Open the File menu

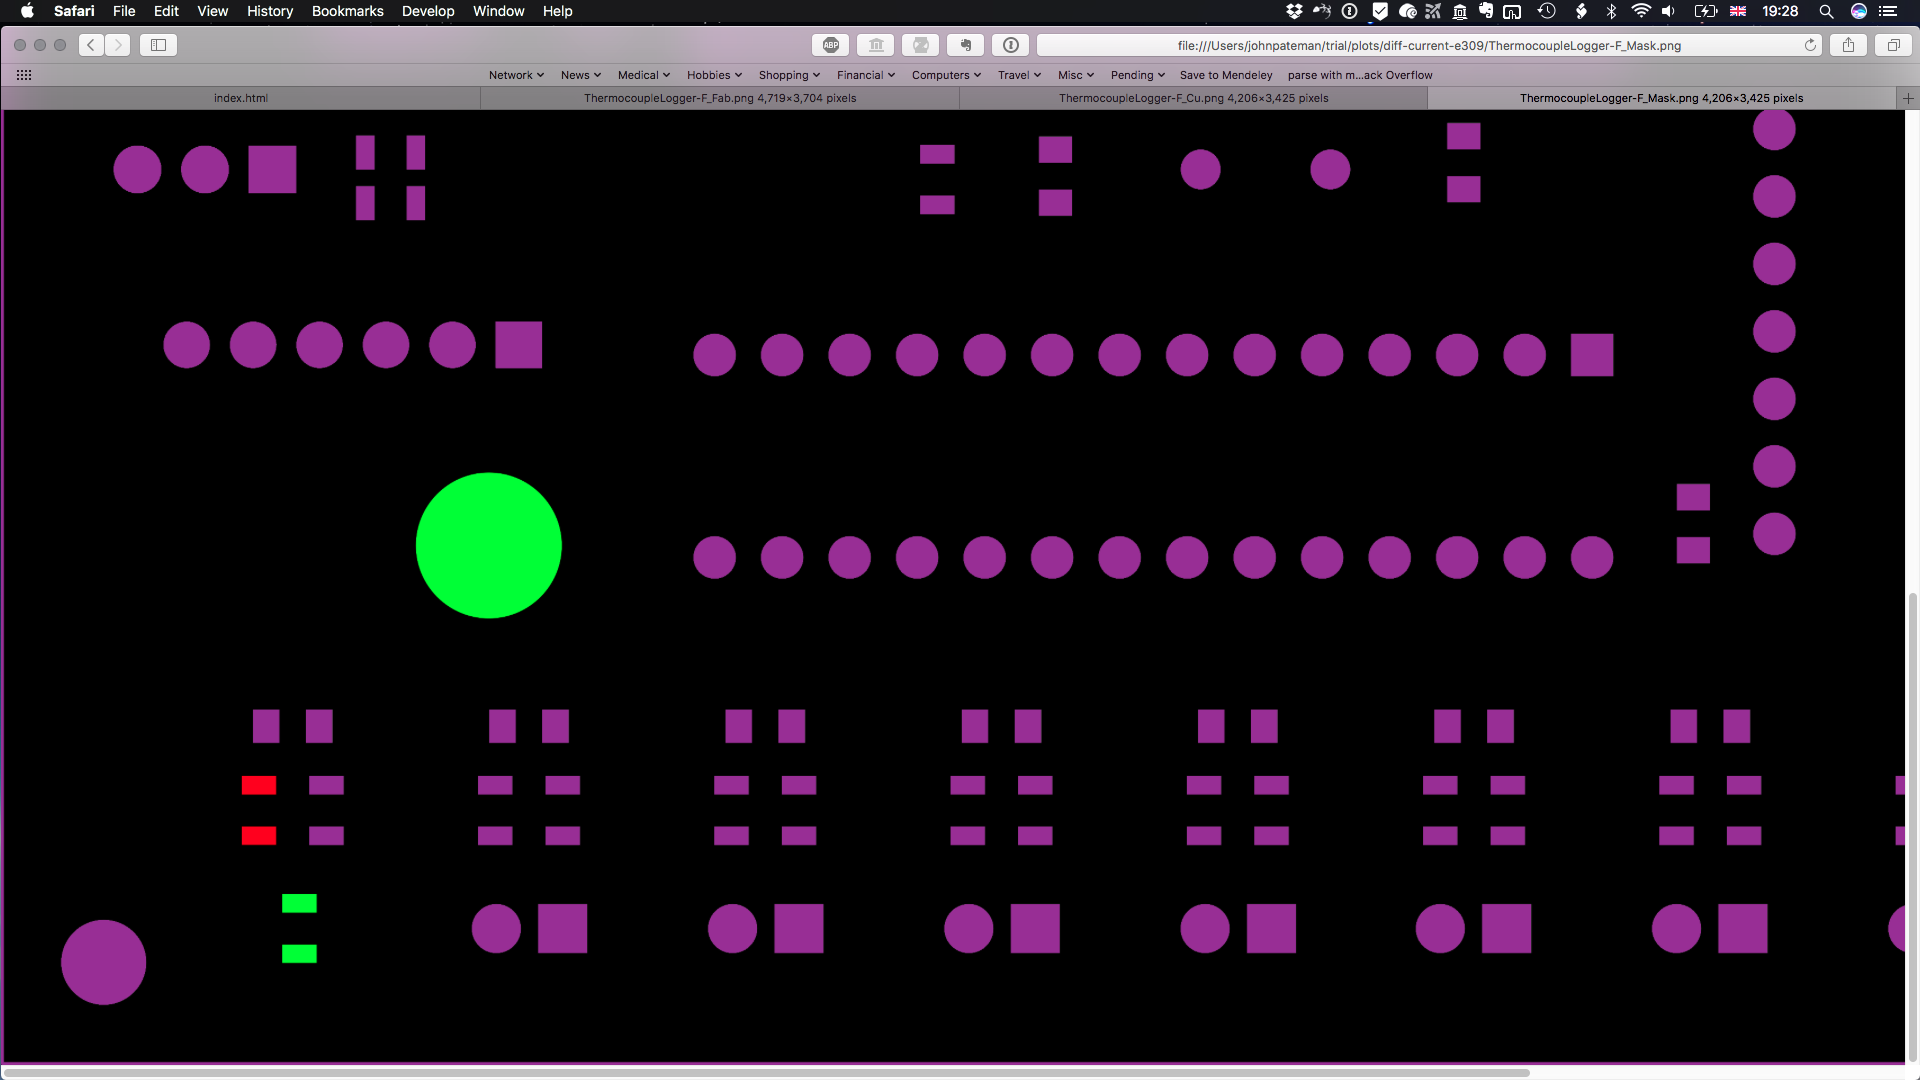click(124, 11)
